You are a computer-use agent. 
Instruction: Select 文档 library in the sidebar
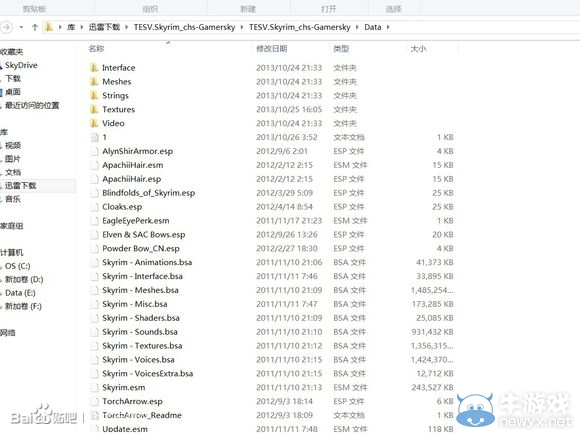click(13, 172)
